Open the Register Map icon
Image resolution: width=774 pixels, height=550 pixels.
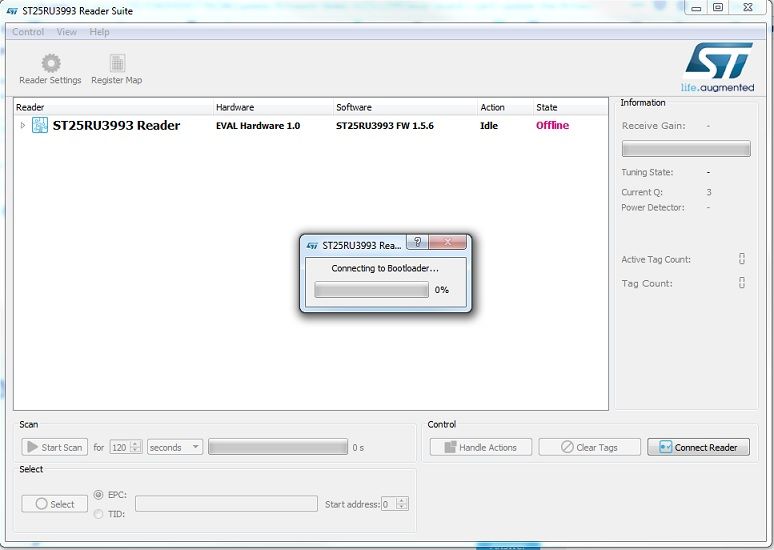(117, 63)
